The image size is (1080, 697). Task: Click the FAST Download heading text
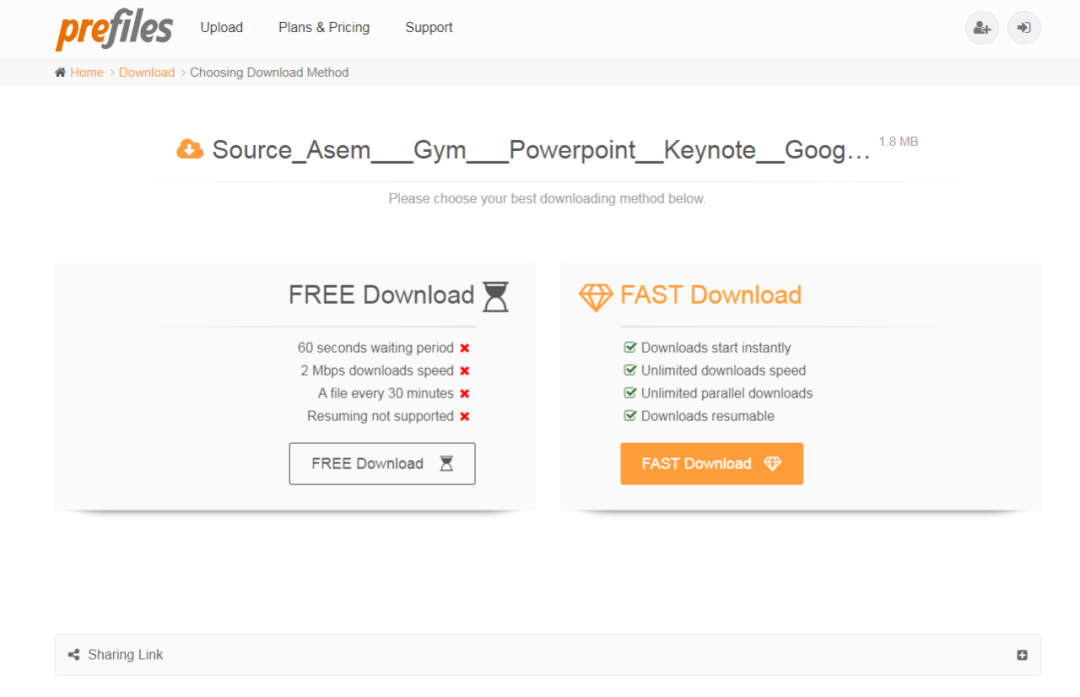coord(711,295)
